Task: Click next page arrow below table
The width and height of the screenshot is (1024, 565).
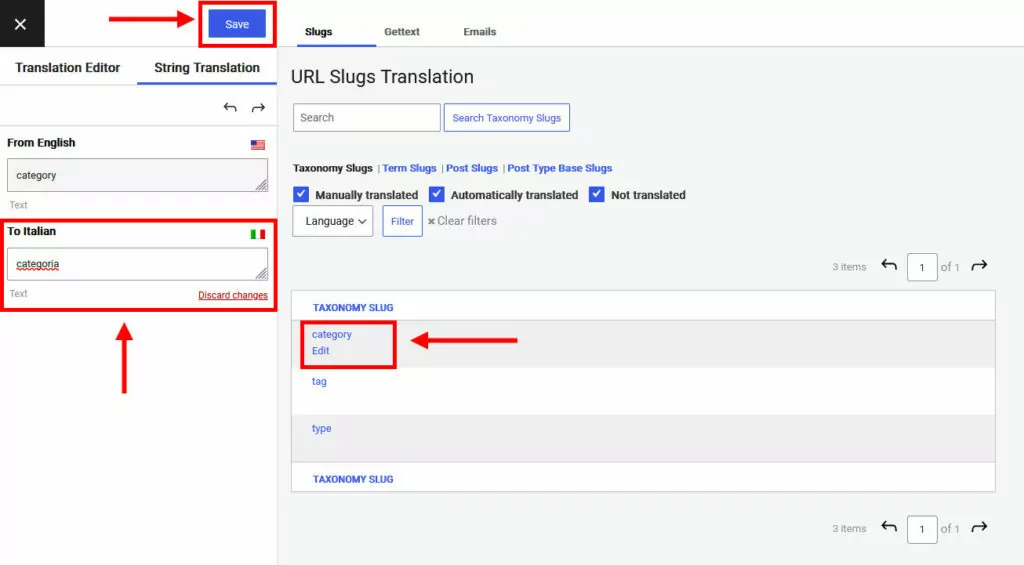Action: coord(979,528)
